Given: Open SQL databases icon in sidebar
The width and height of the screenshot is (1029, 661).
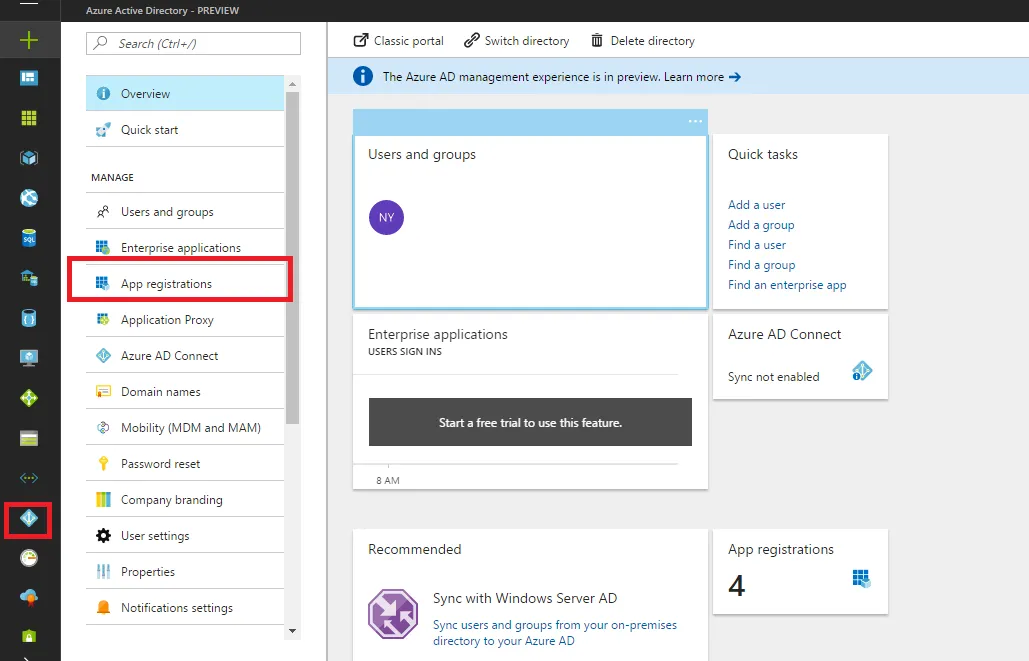Looking at the screenshot, I should coord(29,238).
